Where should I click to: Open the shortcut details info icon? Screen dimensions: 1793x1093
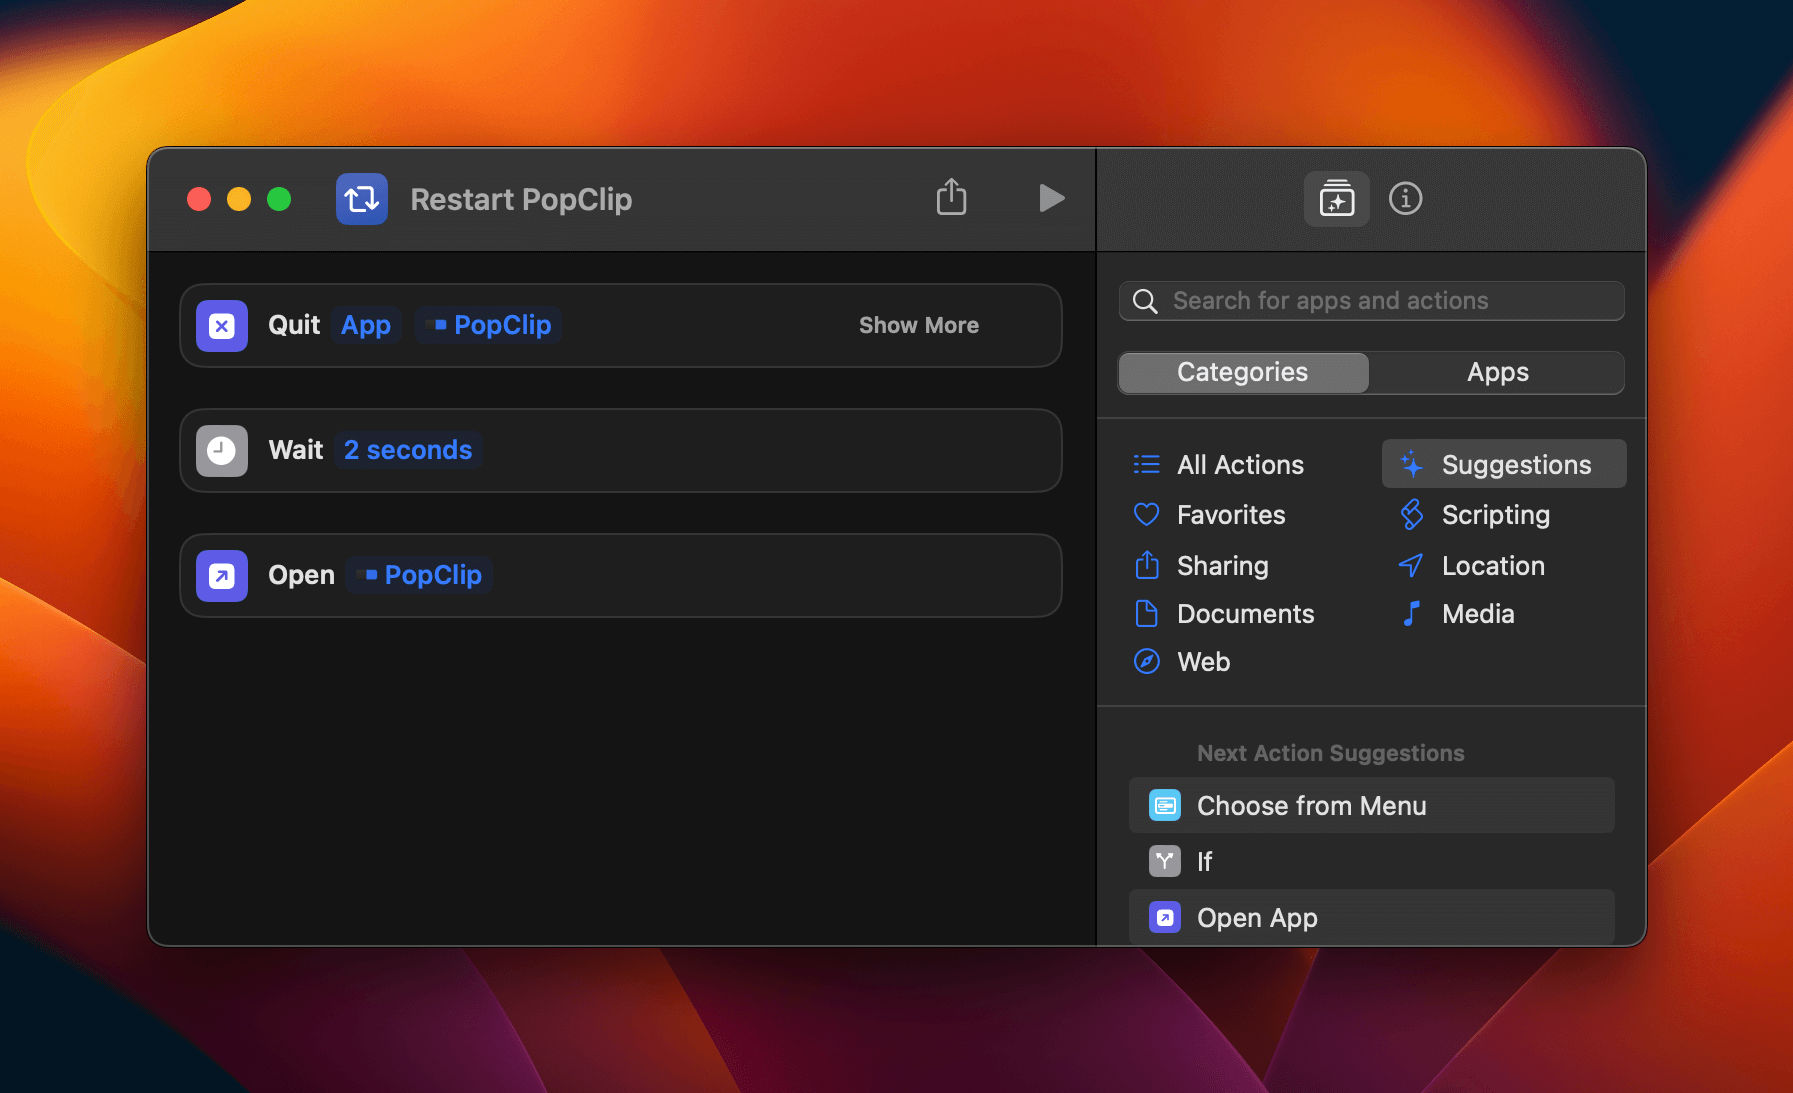click(x=1405, y=199)
